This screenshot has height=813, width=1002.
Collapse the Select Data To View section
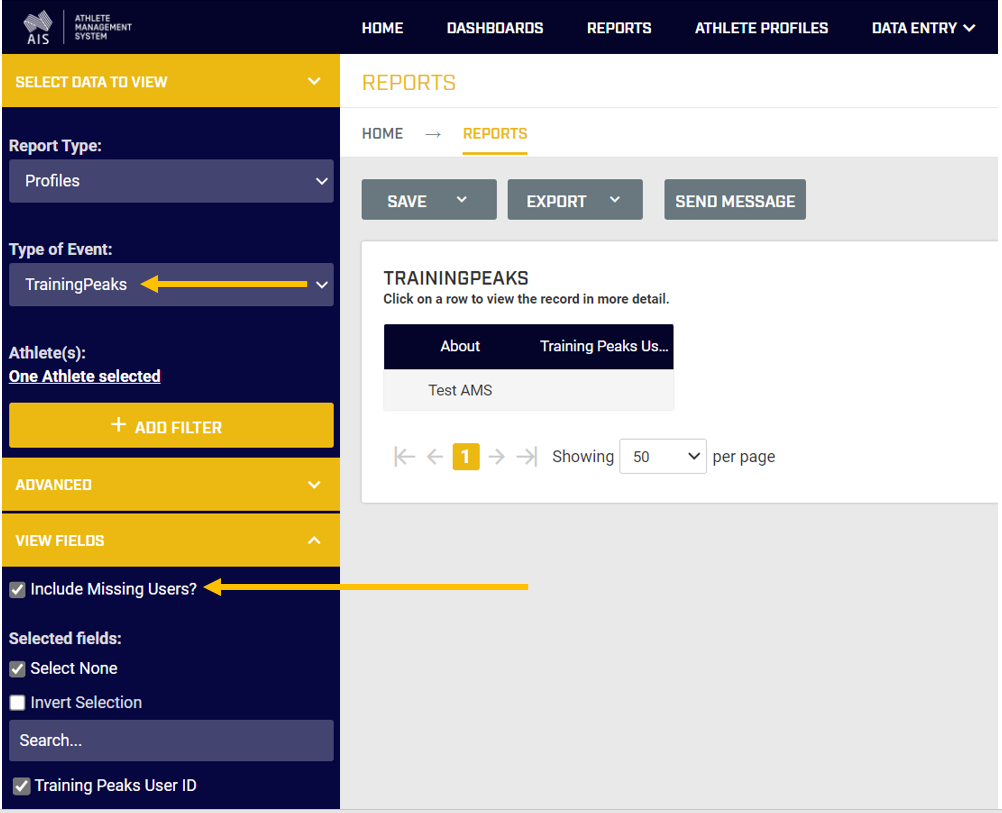[x=171, y=81]
